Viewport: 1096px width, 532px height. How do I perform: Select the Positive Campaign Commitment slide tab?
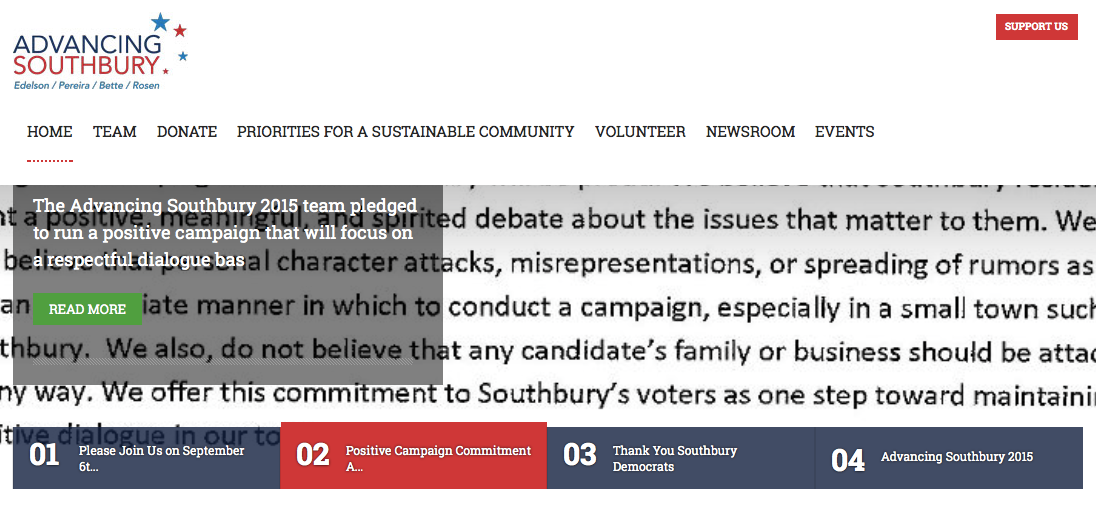(x=438, y=458)
